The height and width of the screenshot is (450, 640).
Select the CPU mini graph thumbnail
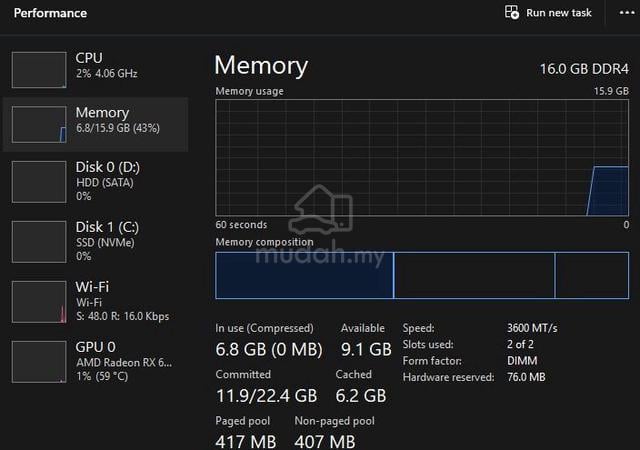(x=39, y=69)
